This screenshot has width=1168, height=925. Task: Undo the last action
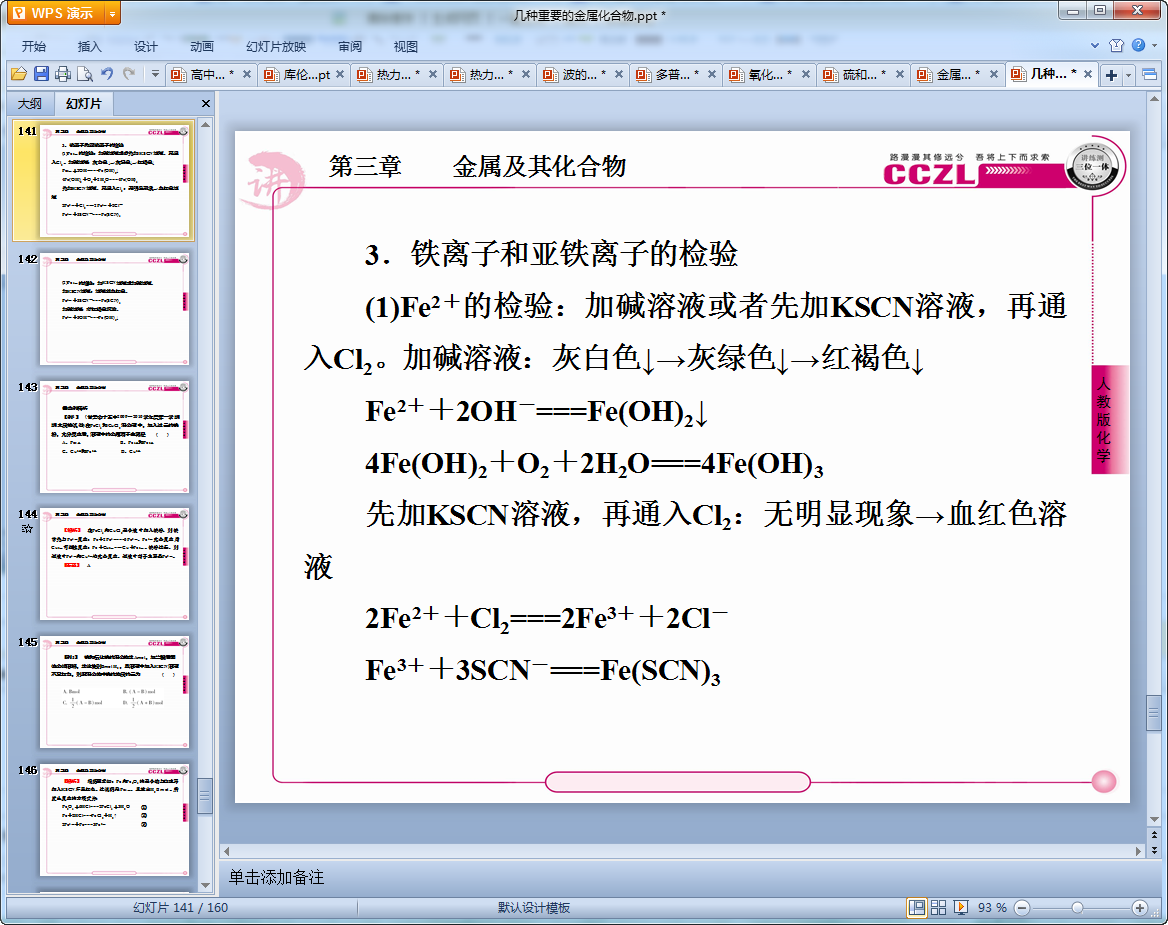tap(107, 74)
